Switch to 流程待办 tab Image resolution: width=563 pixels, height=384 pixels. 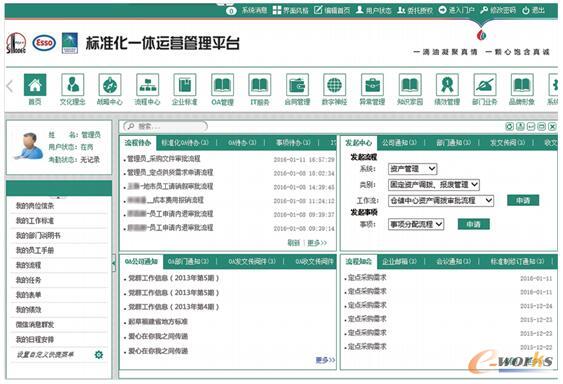(x=138, y=143)
